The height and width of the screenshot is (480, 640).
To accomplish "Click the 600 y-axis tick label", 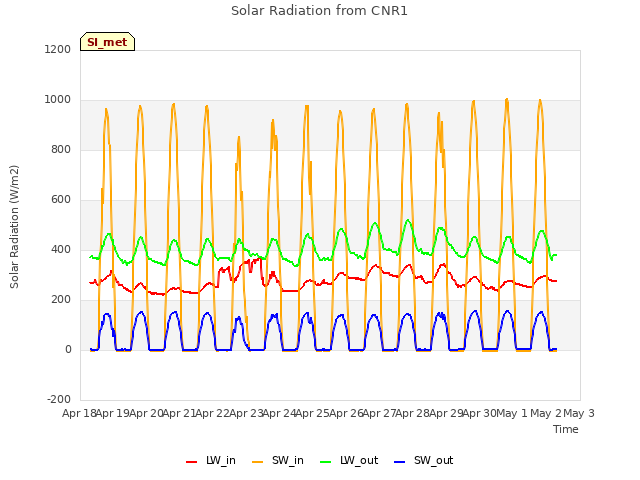I will 61,200.
